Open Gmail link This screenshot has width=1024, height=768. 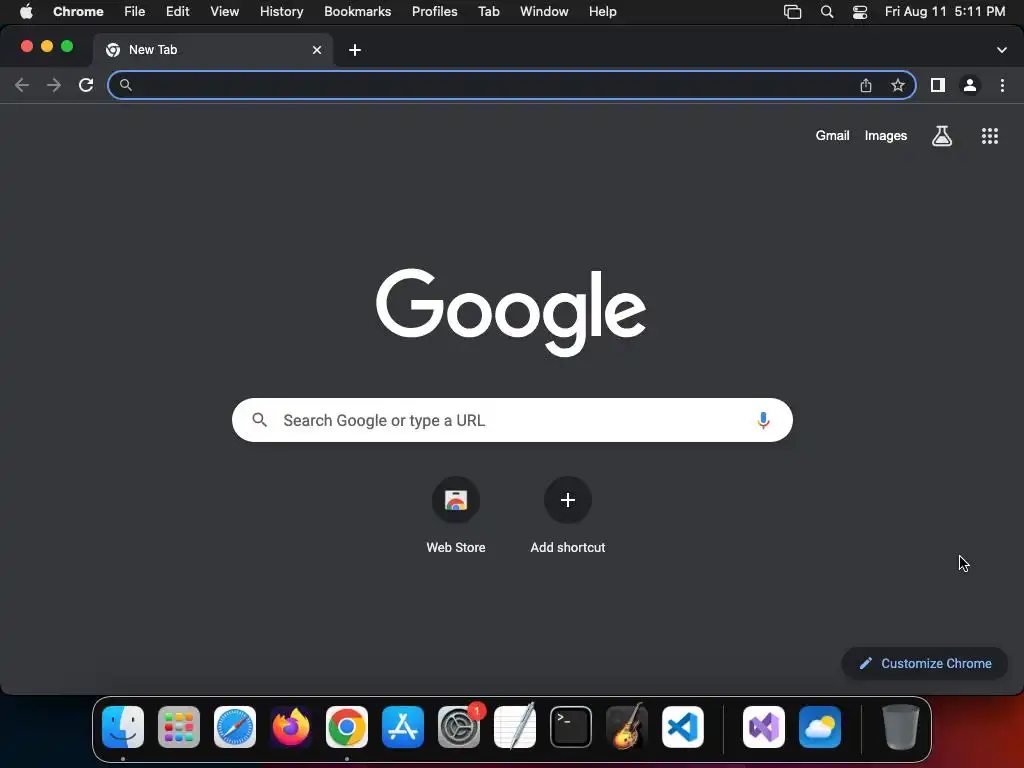pyautogui.click(x=832, y=136)
